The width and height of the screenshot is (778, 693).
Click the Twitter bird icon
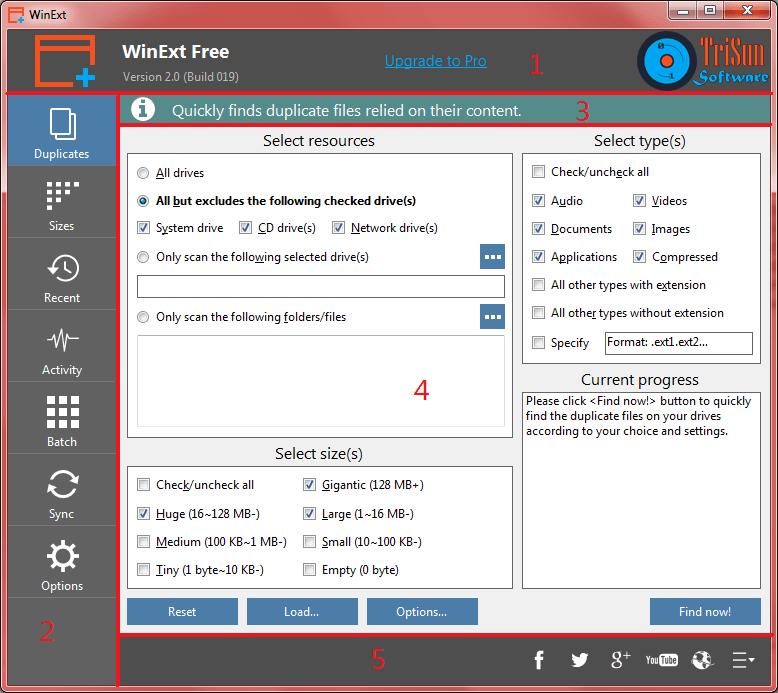click(579, 660)
